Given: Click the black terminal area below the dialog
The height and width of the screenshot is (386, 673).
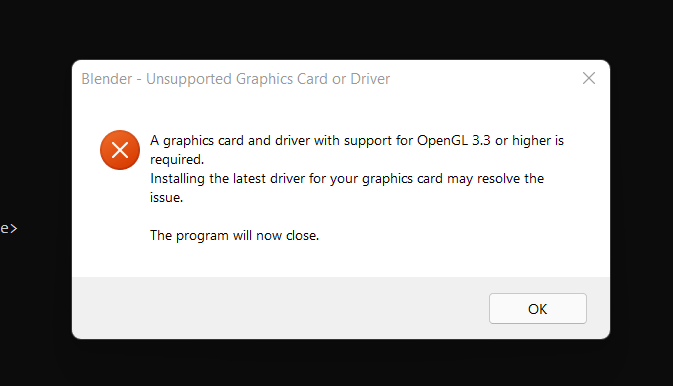Looking at the screenshot, I should tap(336, 363).
